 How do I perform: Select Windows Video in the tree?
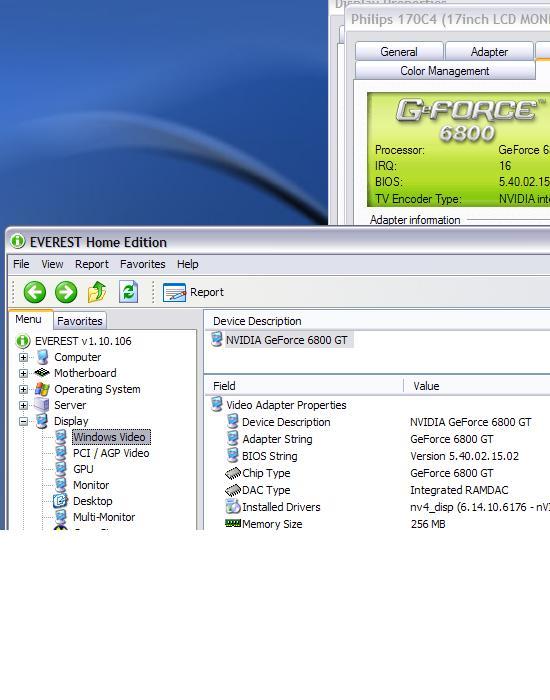coord(111,437)
